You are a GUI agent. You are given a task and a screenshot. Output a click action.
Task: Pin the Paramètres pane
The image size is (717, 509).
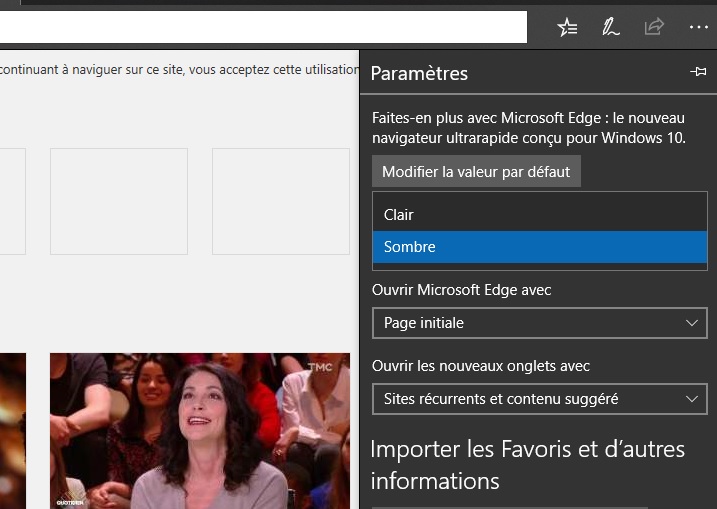pos(698,72)
